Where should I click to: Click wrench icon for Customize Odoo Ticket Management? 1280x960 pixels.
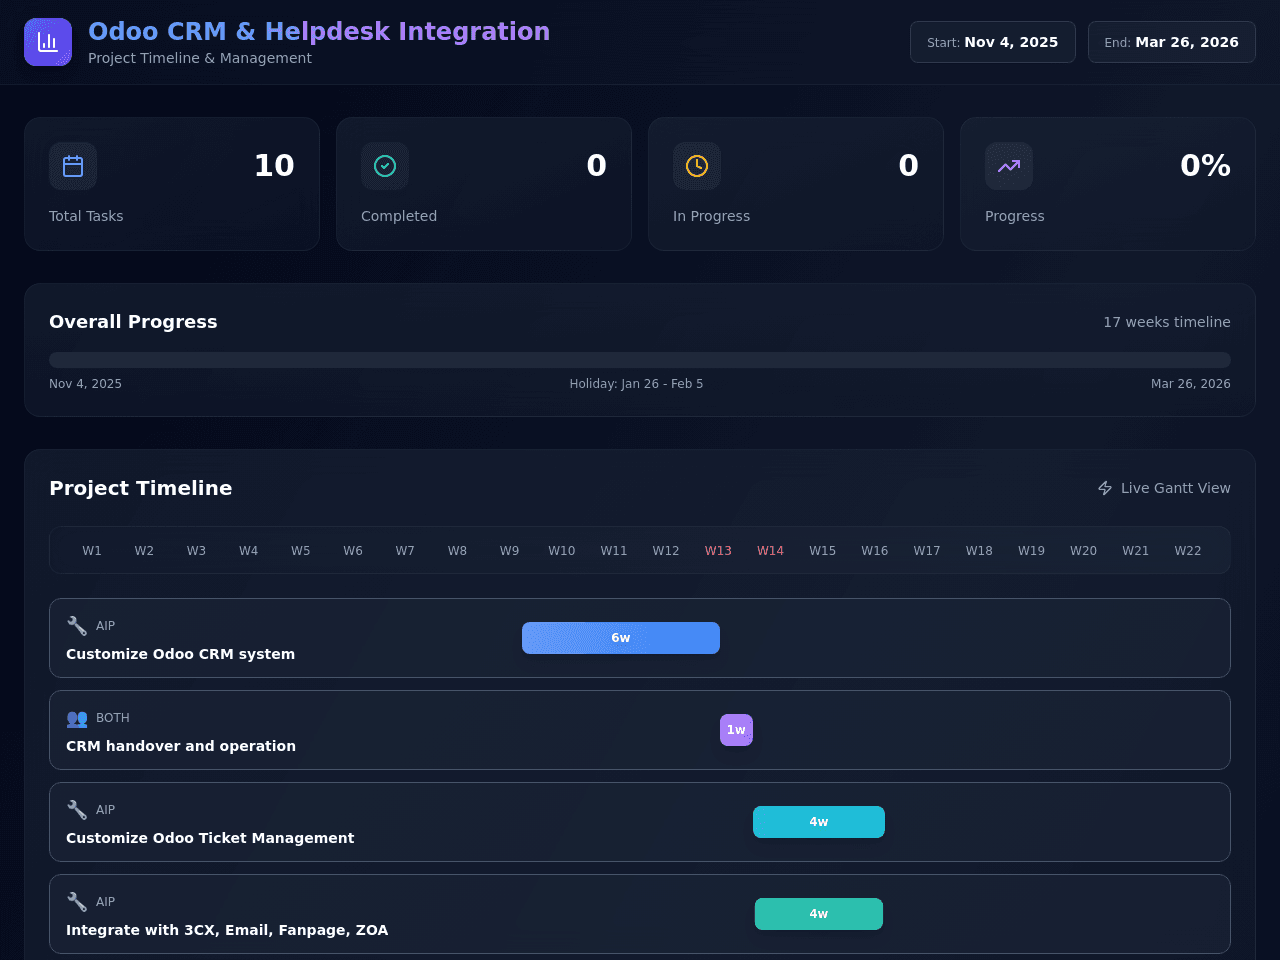(x=77, y=810)
